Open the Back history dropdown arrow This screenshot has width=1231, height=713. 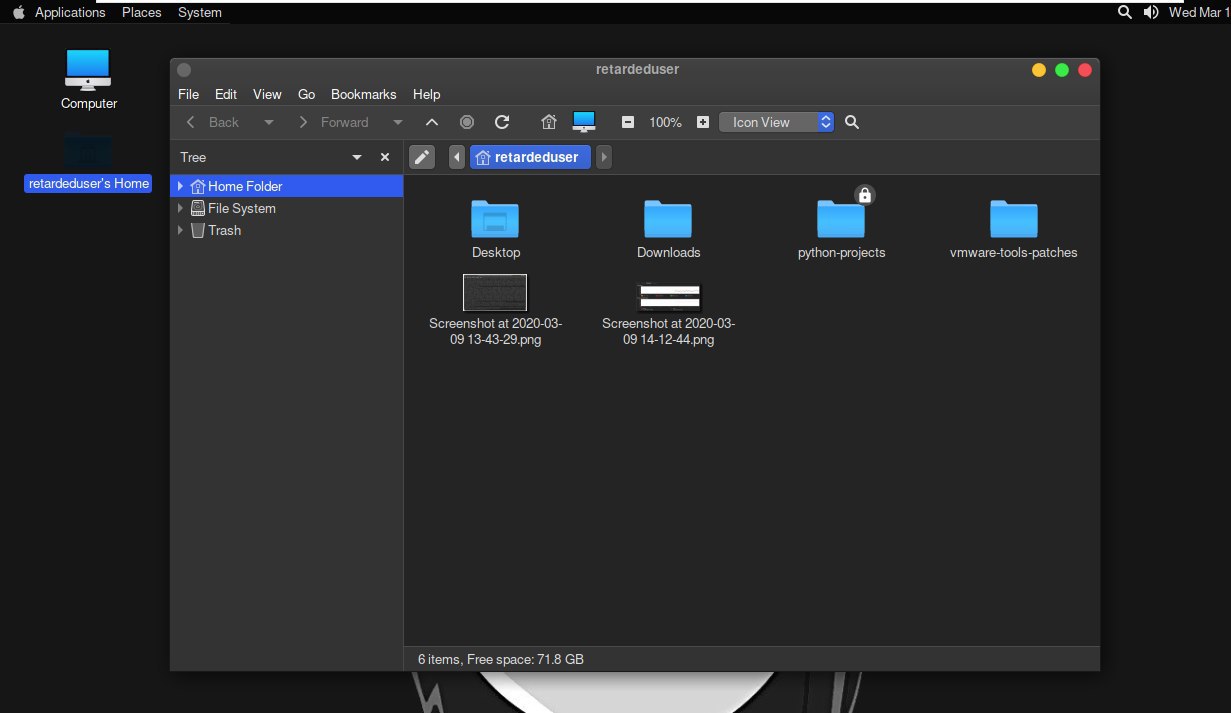tap(268, 122)
